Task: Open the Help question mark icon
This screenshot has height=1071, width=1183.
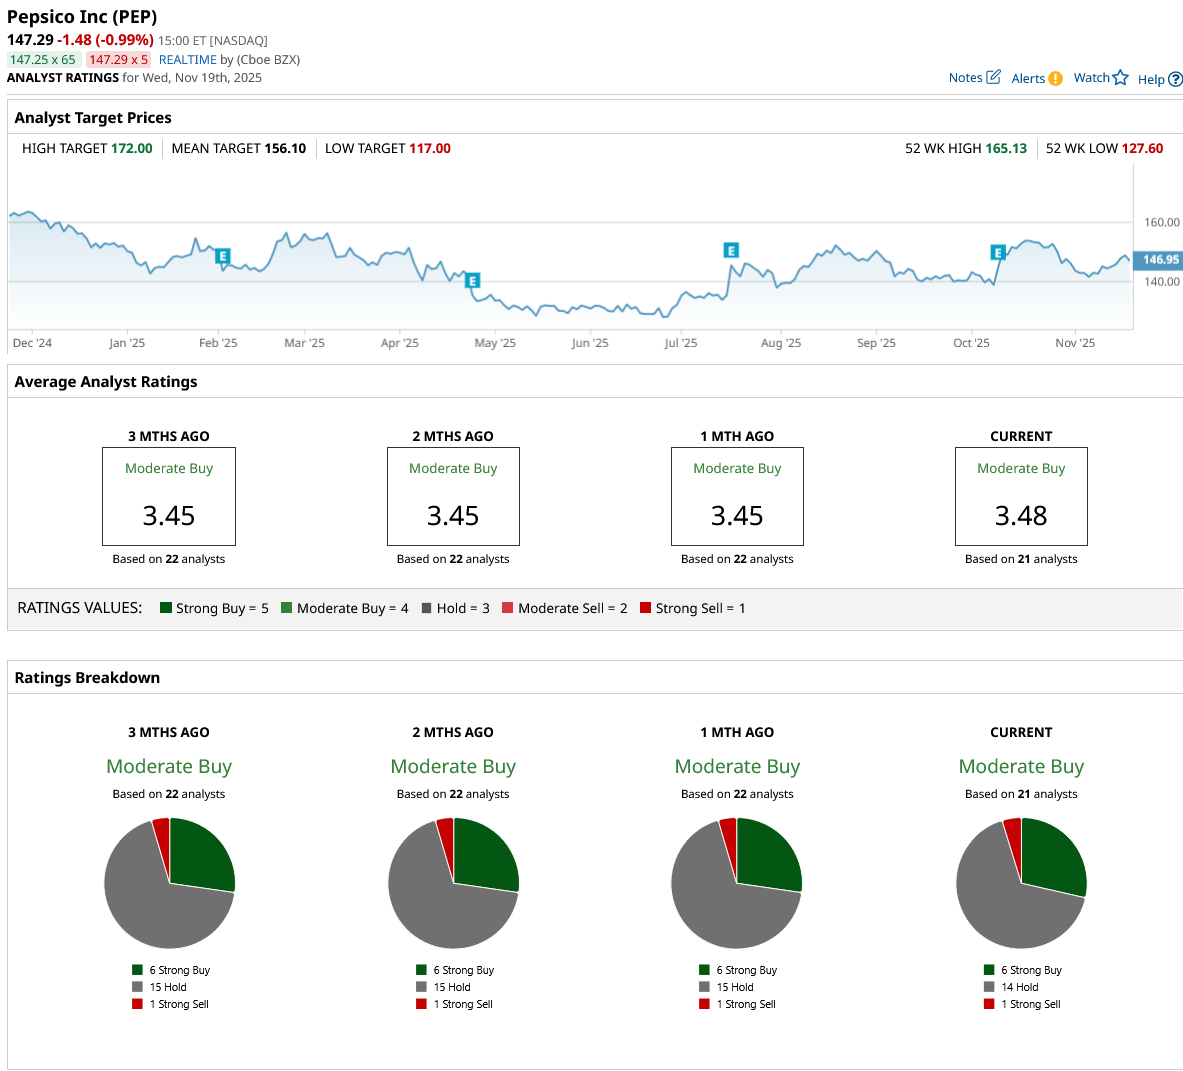Action: [x=1175, y=79]
